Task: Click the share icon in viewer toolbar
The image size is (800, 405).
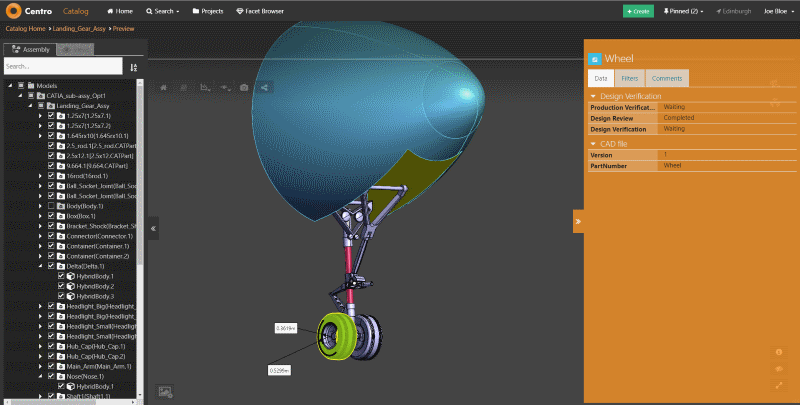Action: pyautogui.click(x=264, y=88)
